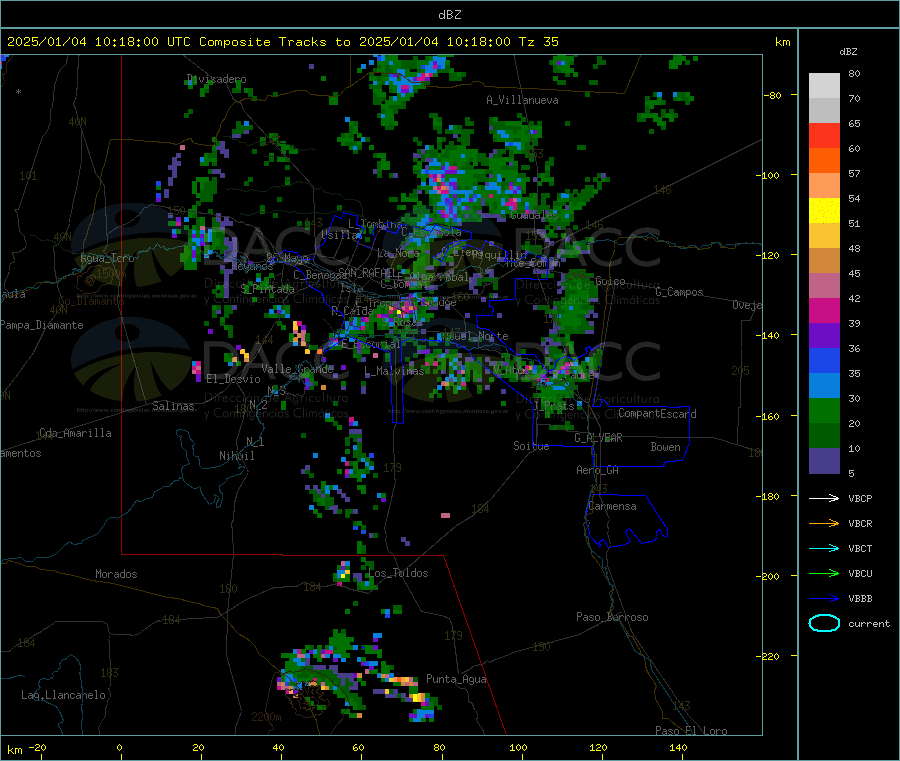Screen dimensions: 900x761
Task: Click the 'L_Malvinas' map label
Action: click(394, 371)
